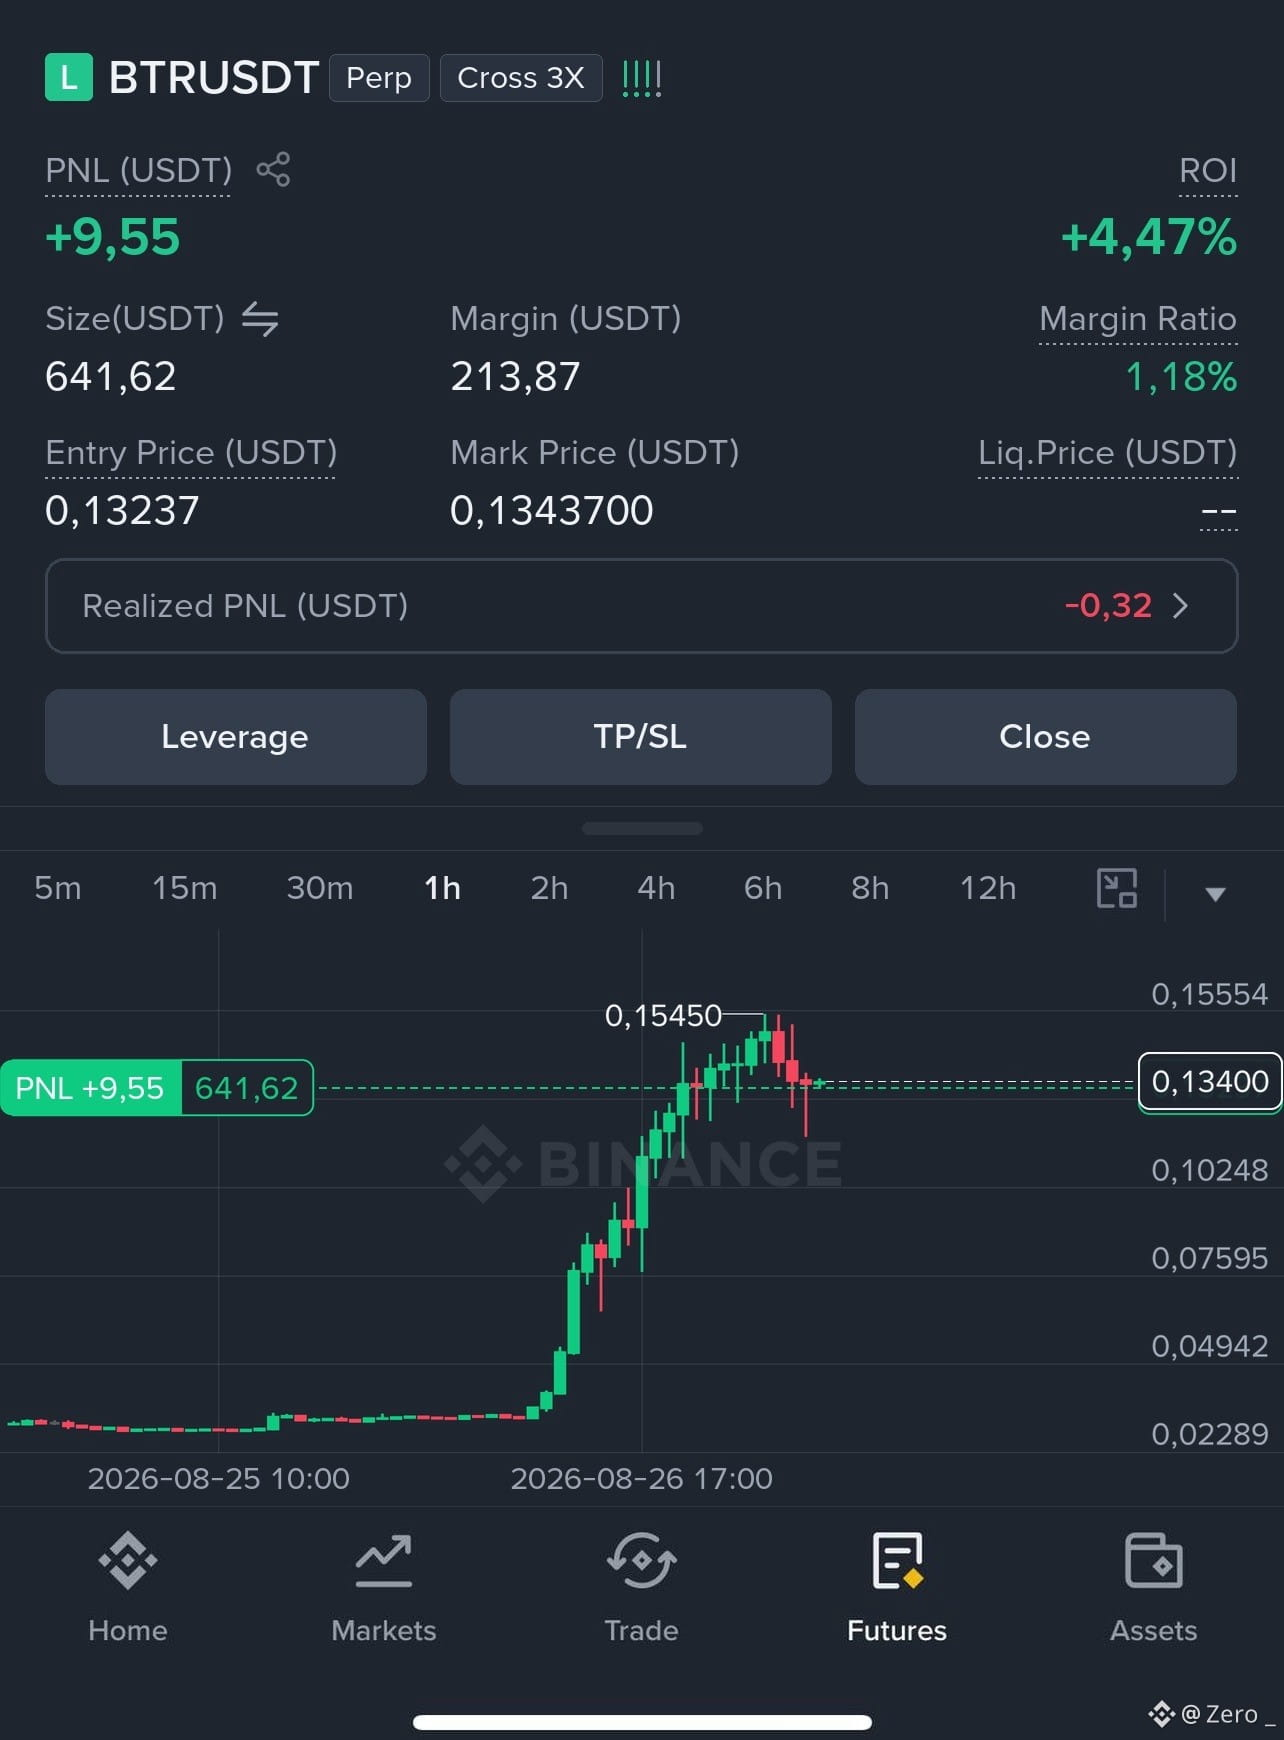
Task: Tap the green signal bars icon beside Cross 3X
Action: (641, 78)
